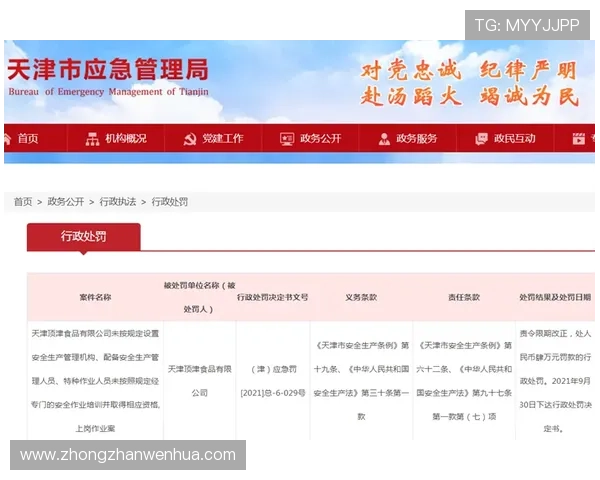
Task: Click the case name cell starting 天津顶津食品有限公司未按规定
Action: tap(95, 381)
